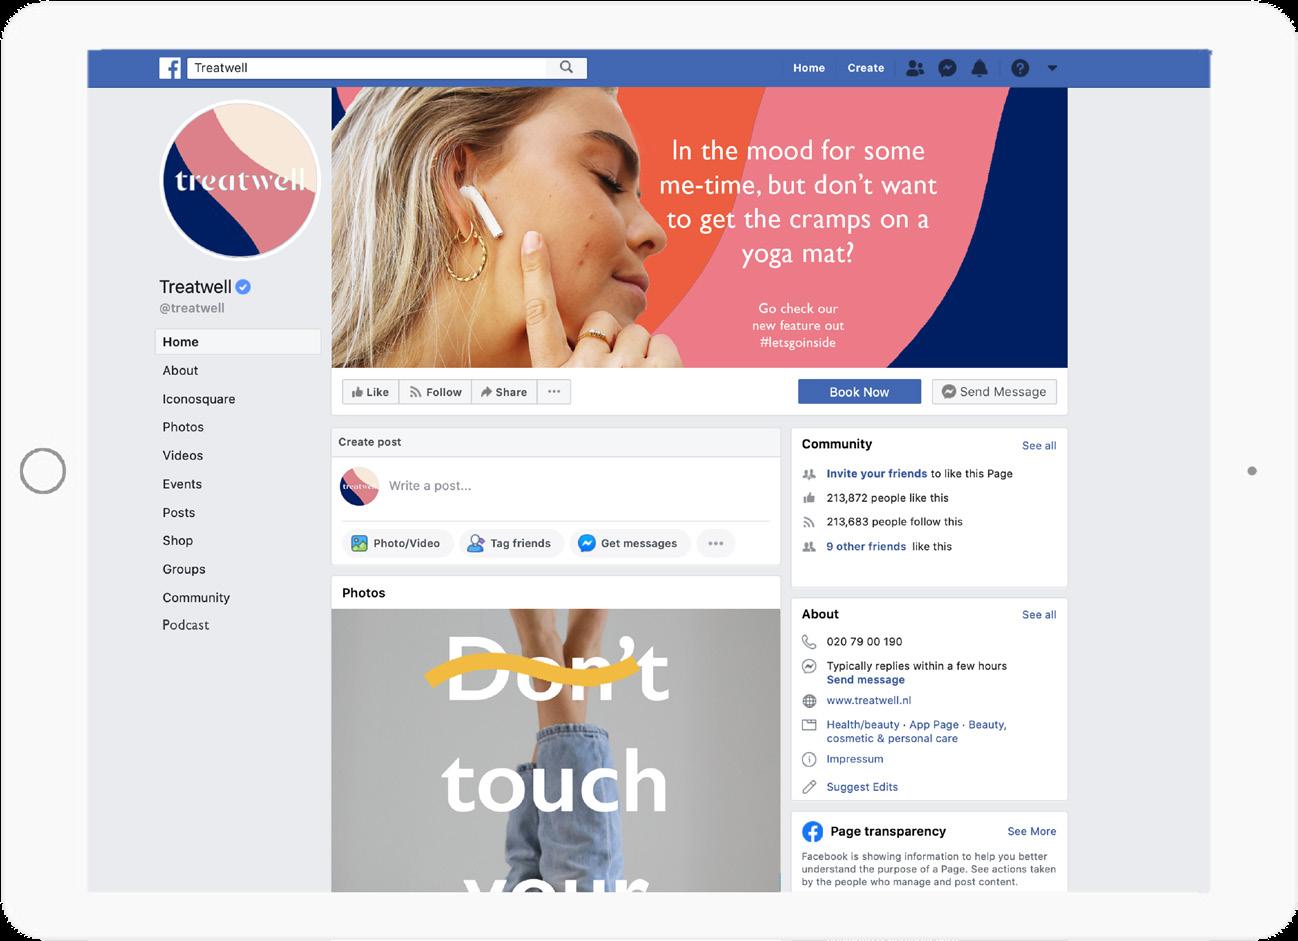Click the Health/beauty category link

click(863, 725)
